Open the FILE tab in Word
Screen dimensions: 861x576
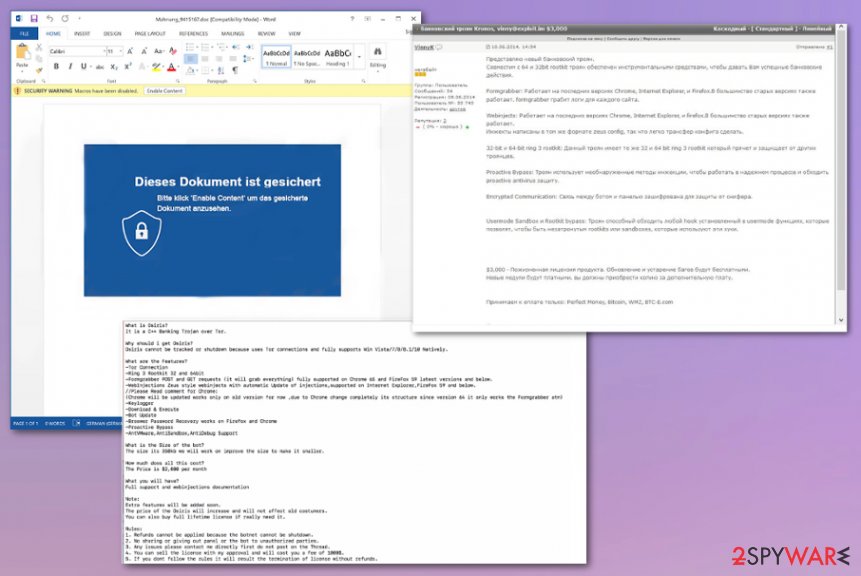(x=24, y=33)
